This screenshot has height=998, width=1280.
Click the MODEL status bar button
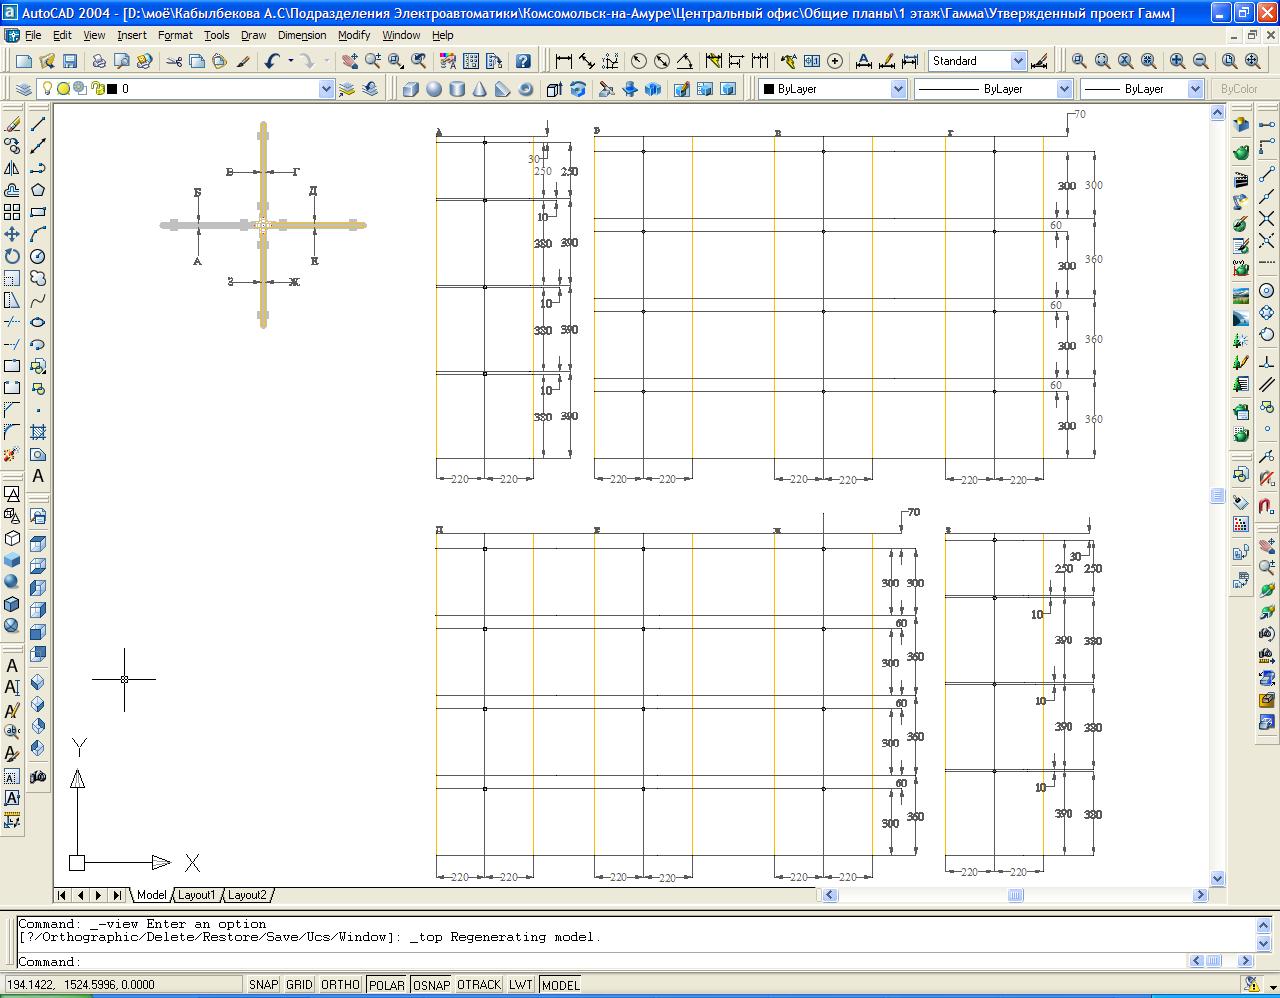click(560, 985)
